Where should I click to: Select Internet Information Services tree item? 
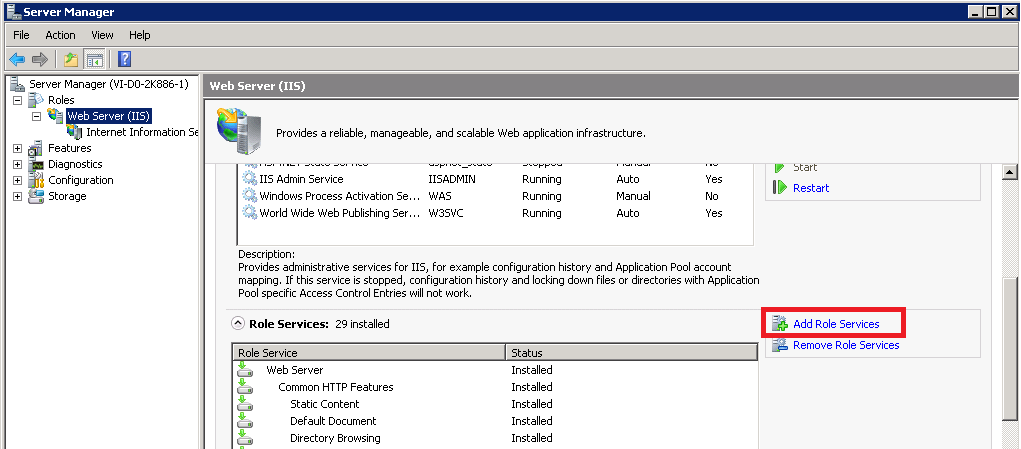pos(142,131)
